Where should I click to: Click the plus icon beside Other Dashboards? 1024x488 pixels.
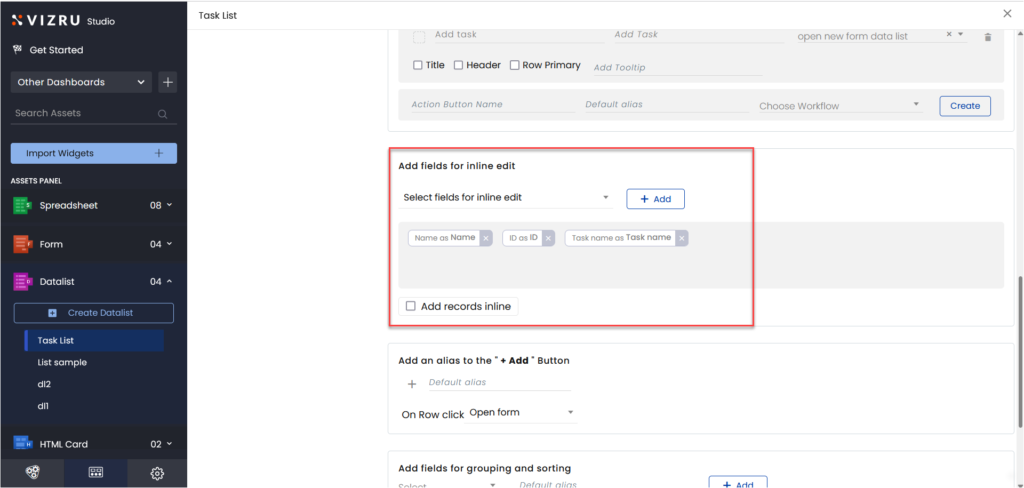168,82
